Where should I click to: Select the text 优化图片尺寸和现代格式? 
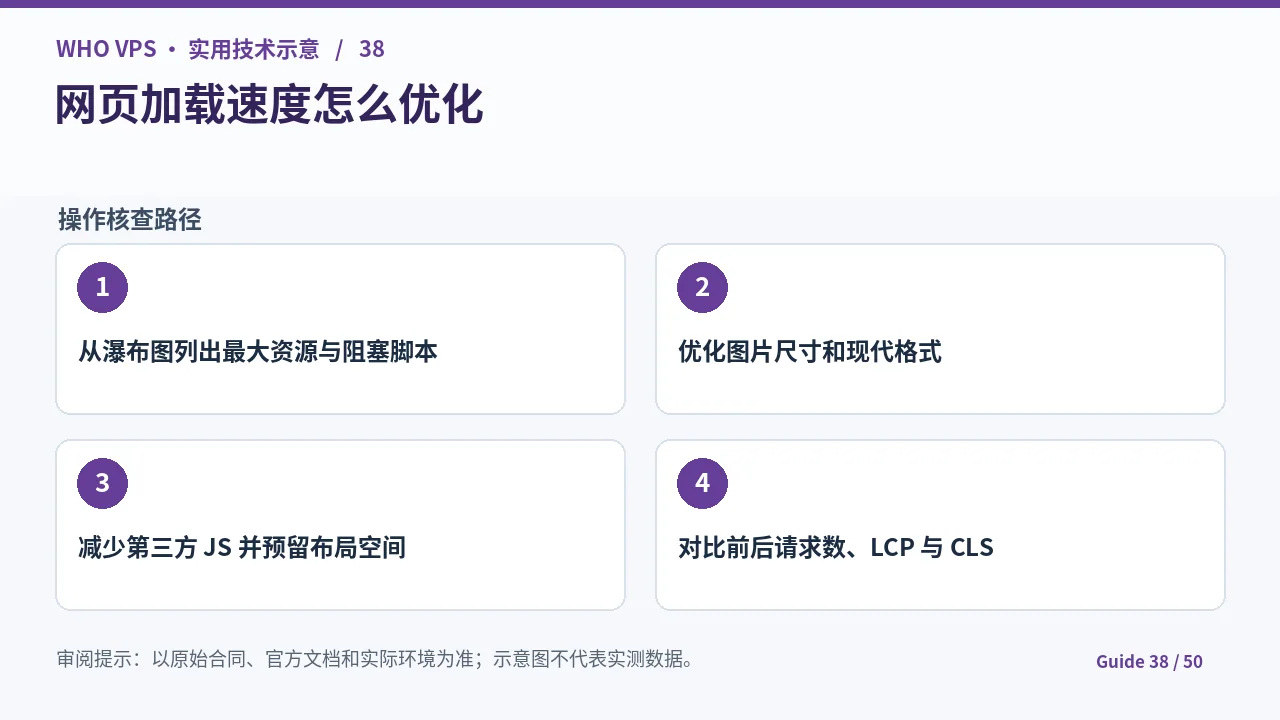810,352
